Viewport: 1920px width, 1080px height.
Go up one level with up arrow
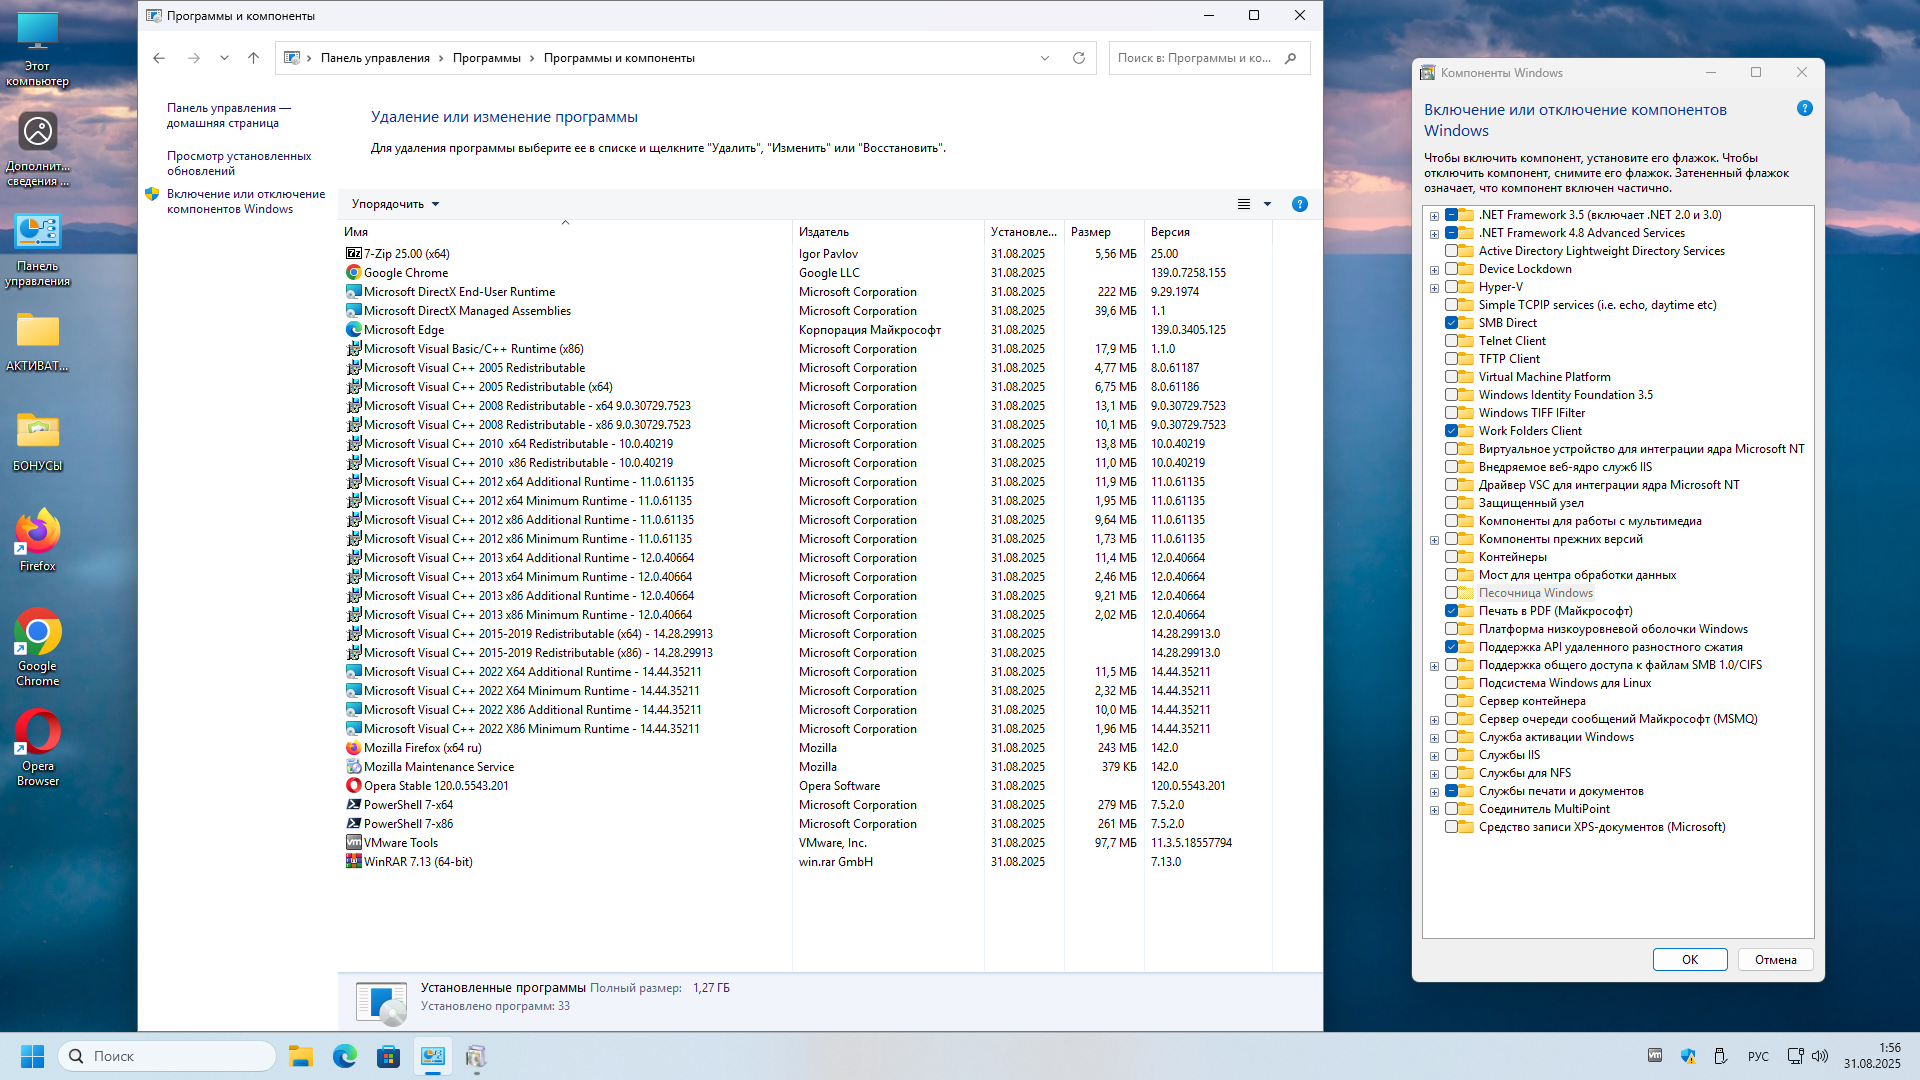(x=253, y=58)
